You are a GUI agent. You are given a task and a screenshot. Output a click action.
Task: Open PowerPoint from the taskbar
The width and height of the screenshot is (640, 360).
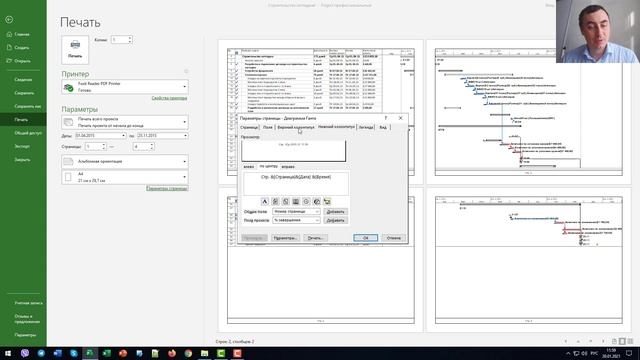coord(123,353)
